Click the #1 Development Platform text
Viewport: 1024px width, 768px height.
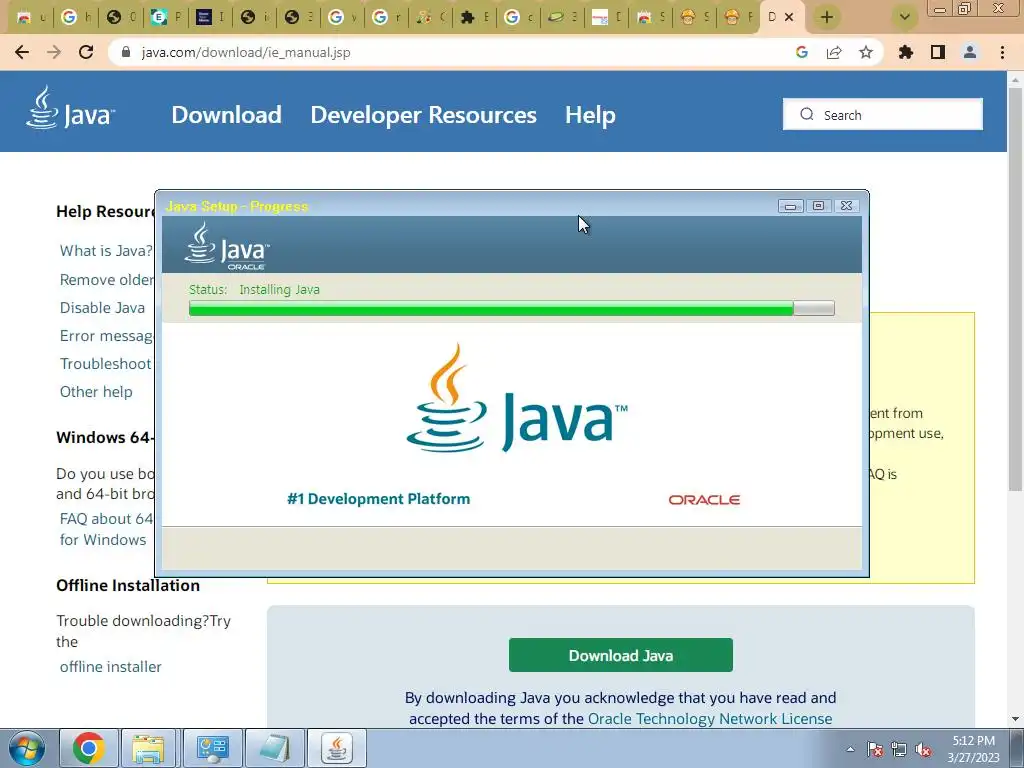pos(379,499)
